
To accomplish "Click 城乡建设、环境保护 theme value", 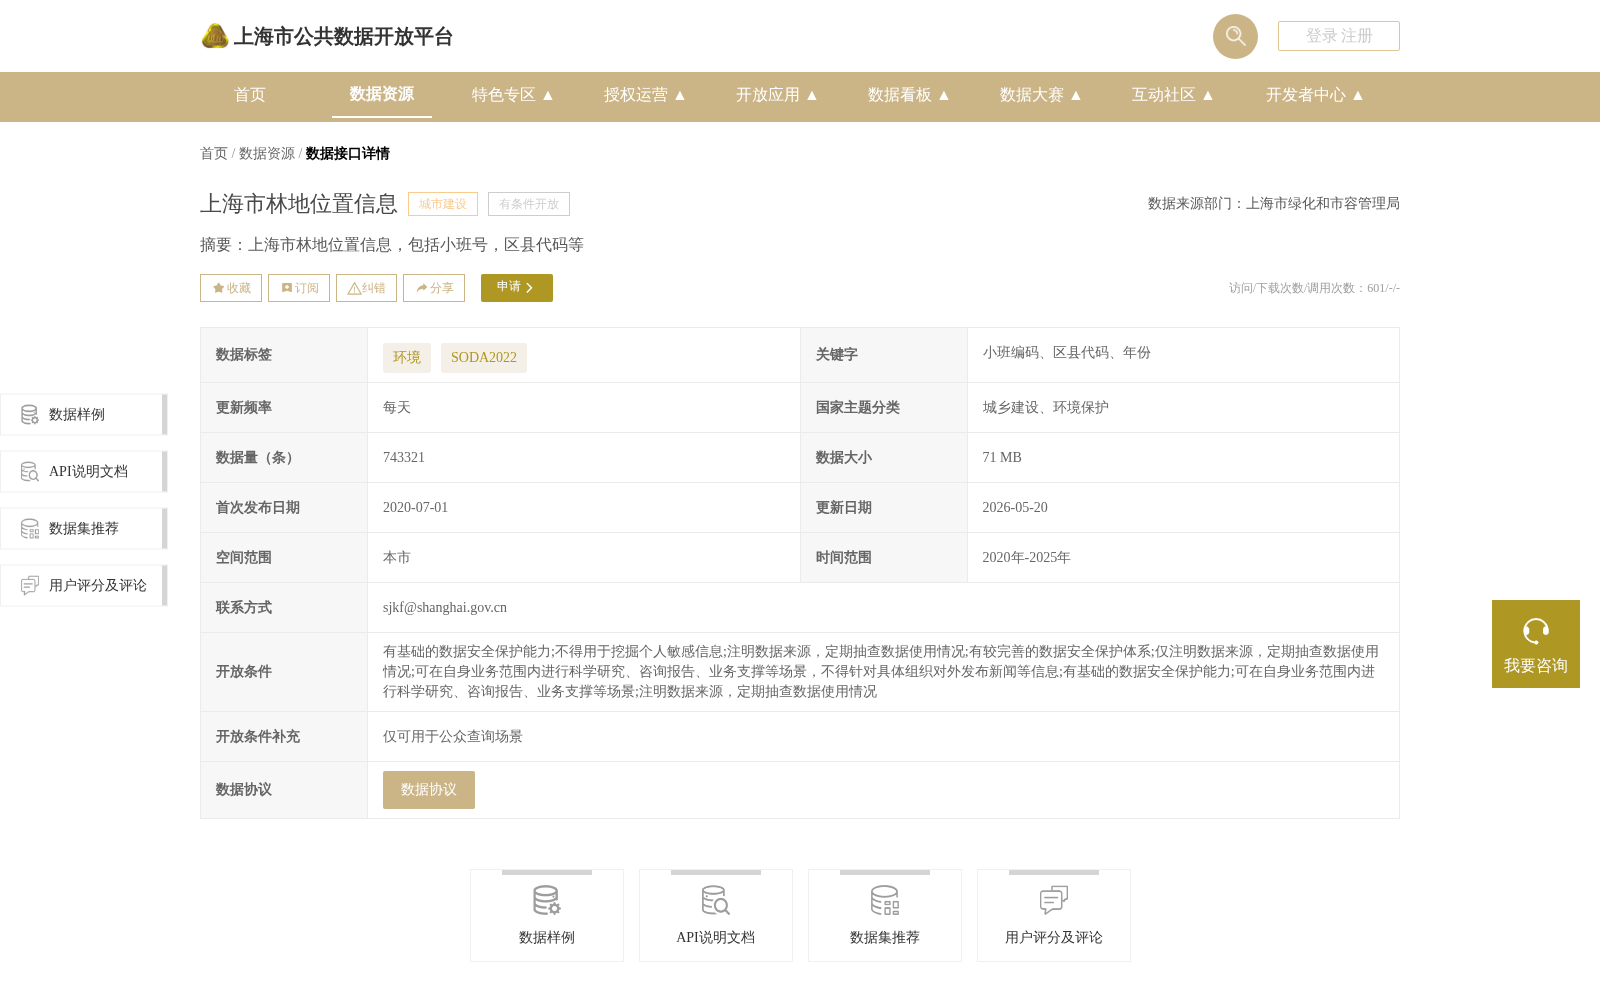I will pos(1045,408).
